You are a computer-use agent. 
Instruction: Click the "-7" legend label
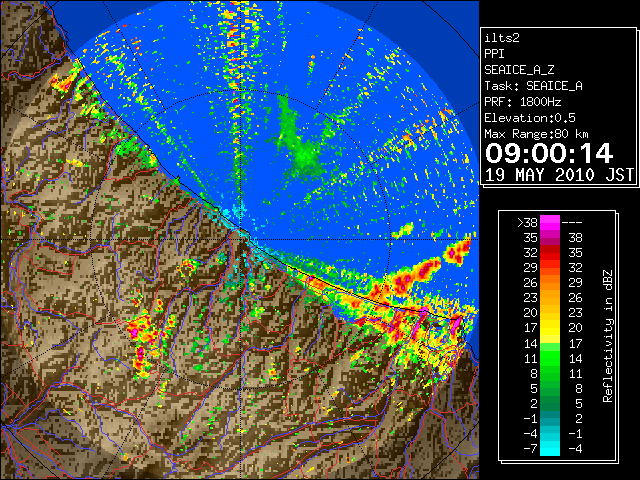(531, 449)
